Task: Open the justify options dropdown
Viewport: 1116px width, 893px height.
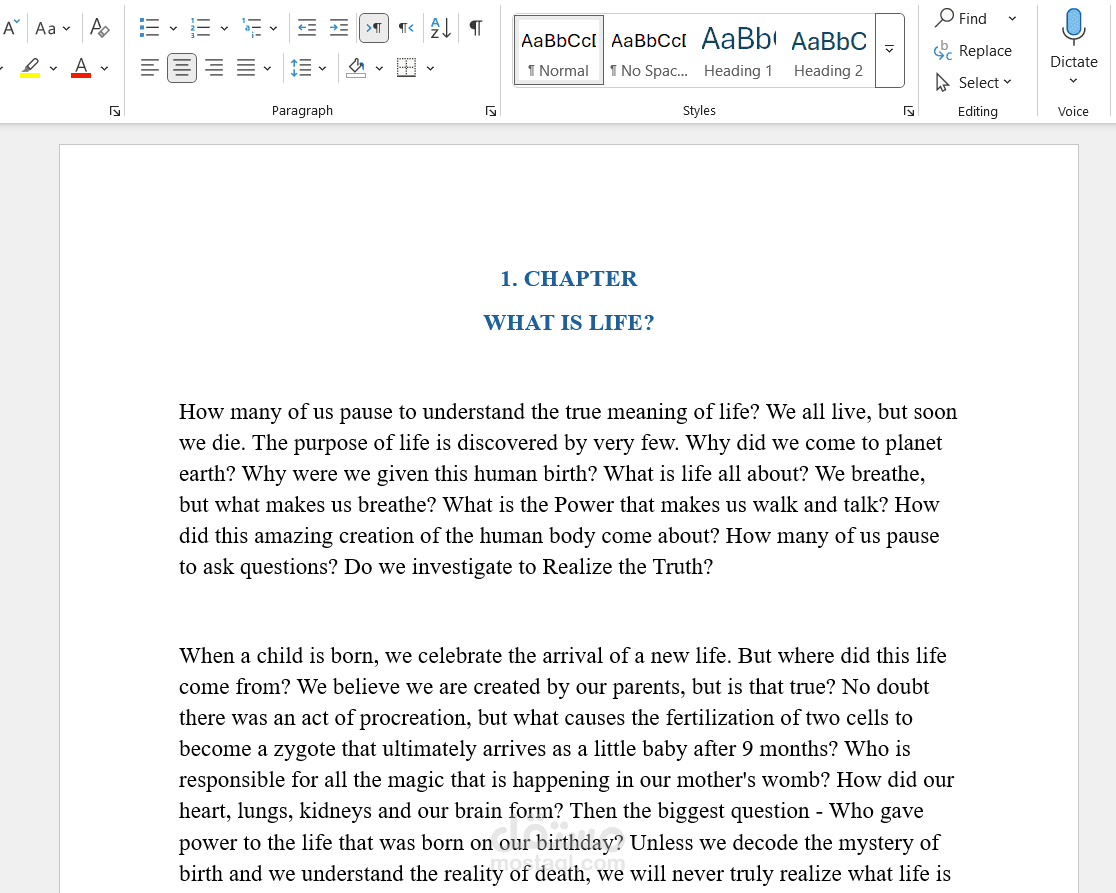Action: 268,68
